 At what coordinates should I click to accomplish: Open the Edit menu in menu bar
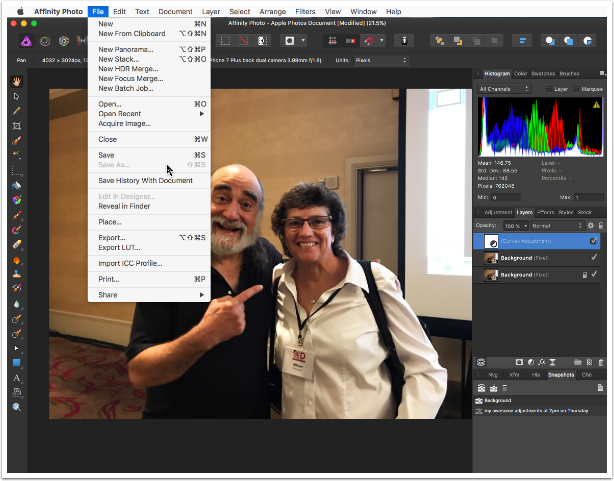[119, 11]
